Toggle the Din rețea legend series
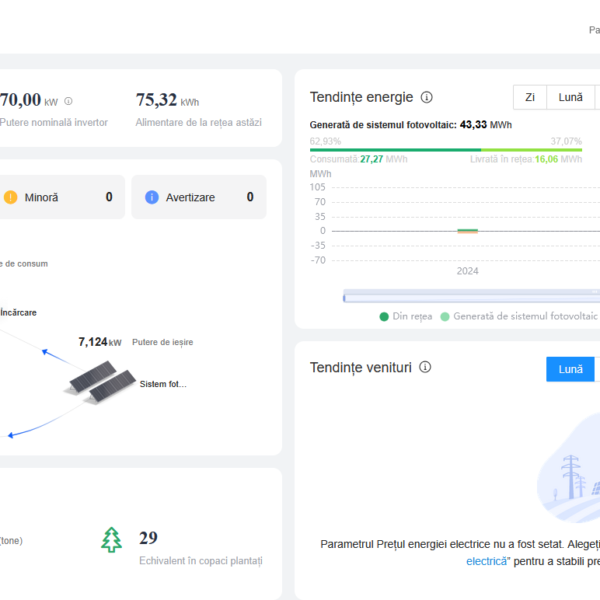This screenshot has width=600, height=600. coord(407,316)
